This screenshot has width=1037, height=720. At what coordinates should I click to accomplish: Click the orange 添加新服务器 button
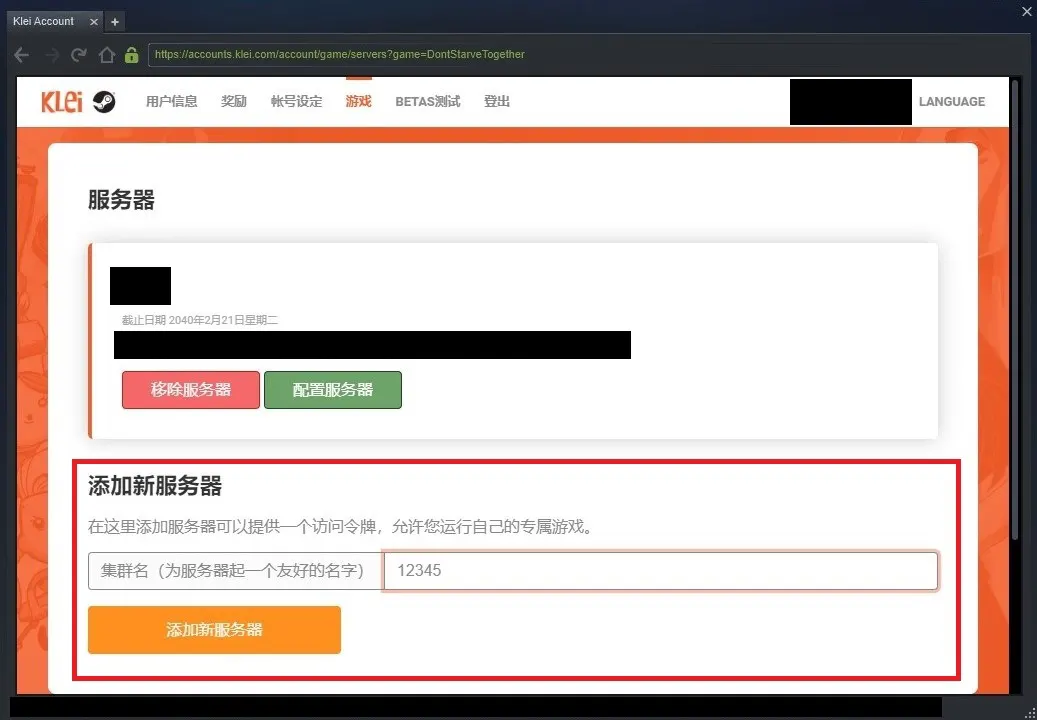point(214,630)
